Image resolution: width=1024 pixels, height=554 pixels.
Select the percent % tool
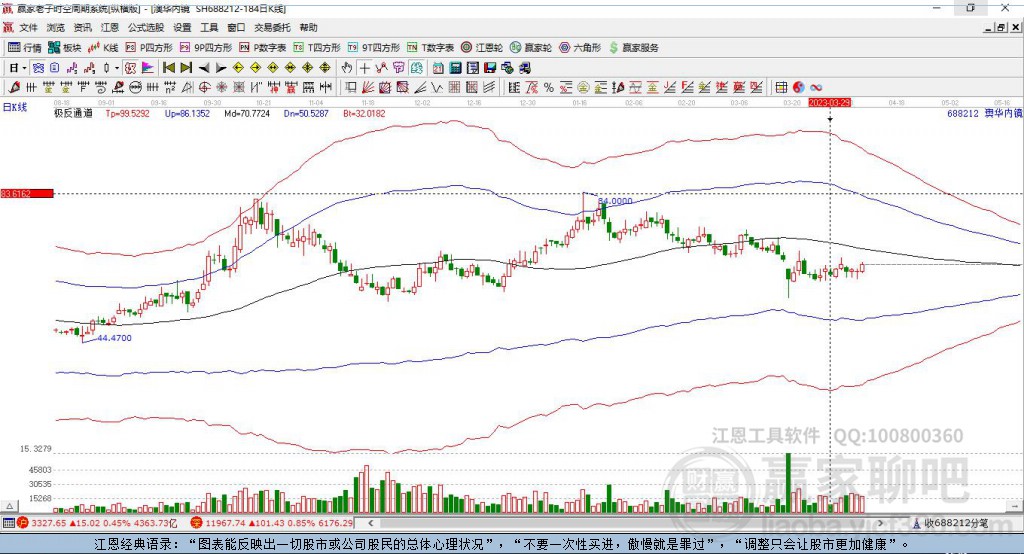coord(549,87)
